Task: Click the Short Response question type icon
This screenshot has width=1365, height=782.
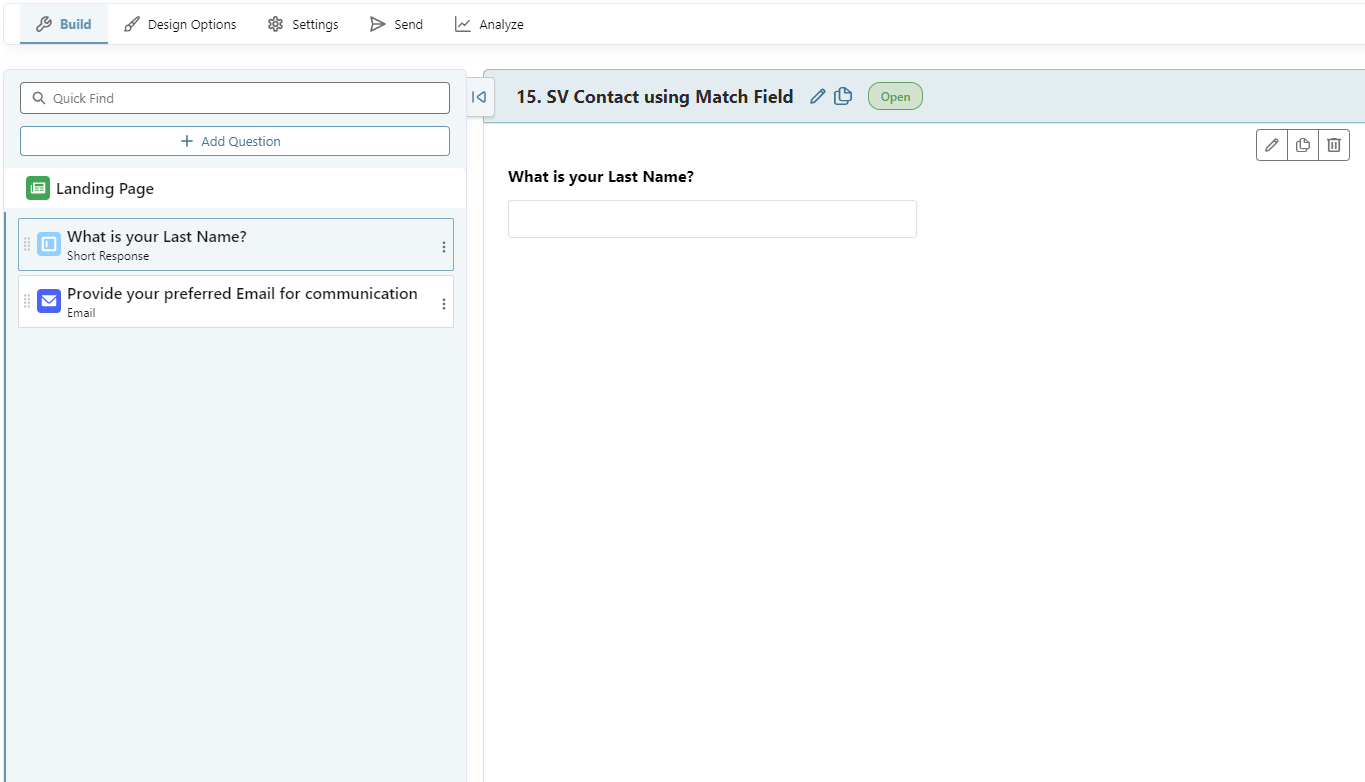Action: (x=47, y=244)
